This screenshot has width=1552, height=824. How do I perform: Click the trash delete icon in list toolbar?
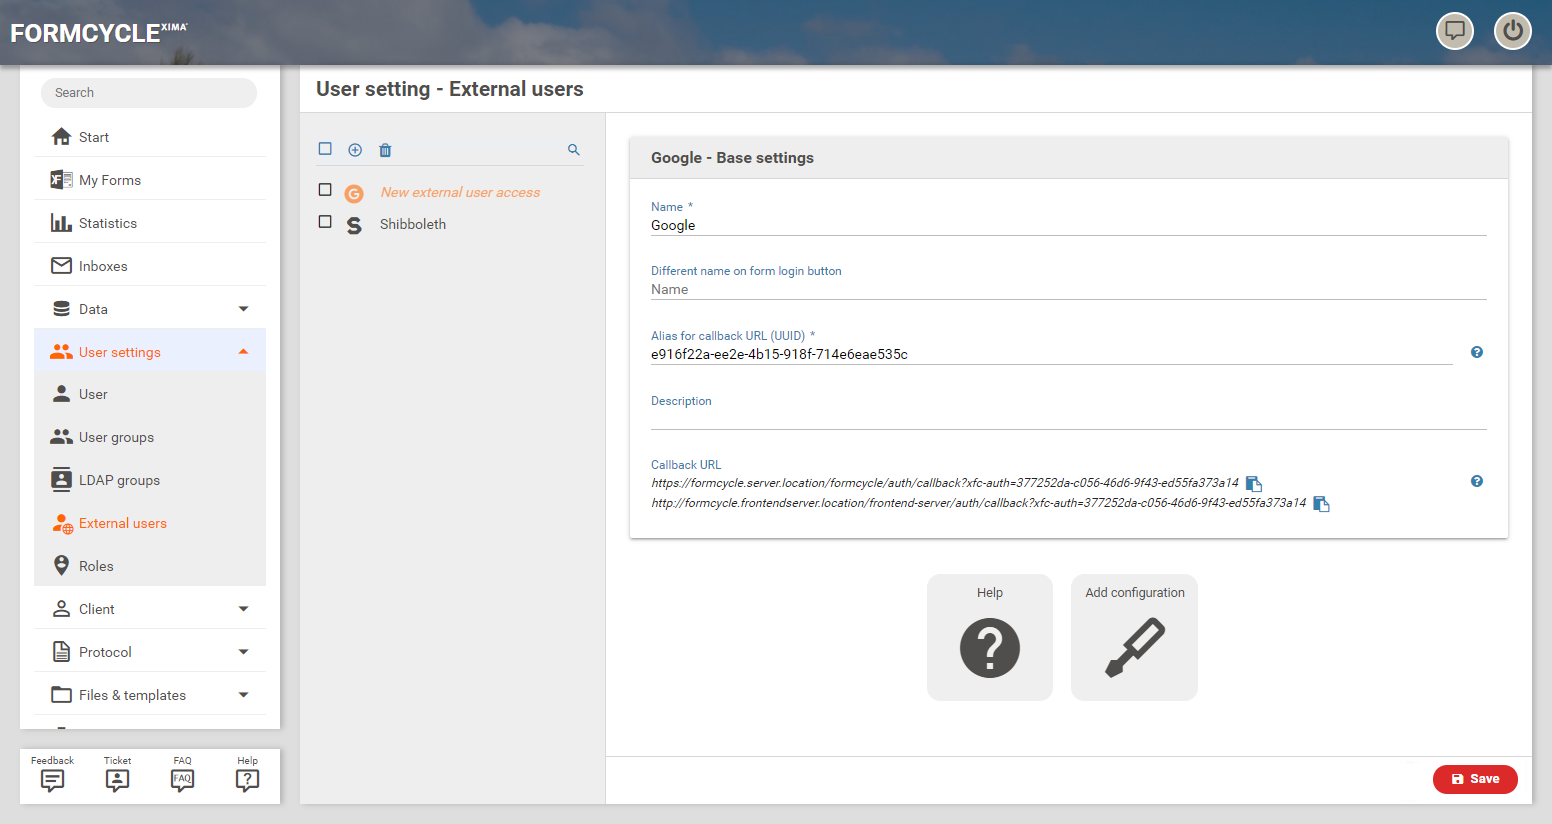tap(385, 150)
